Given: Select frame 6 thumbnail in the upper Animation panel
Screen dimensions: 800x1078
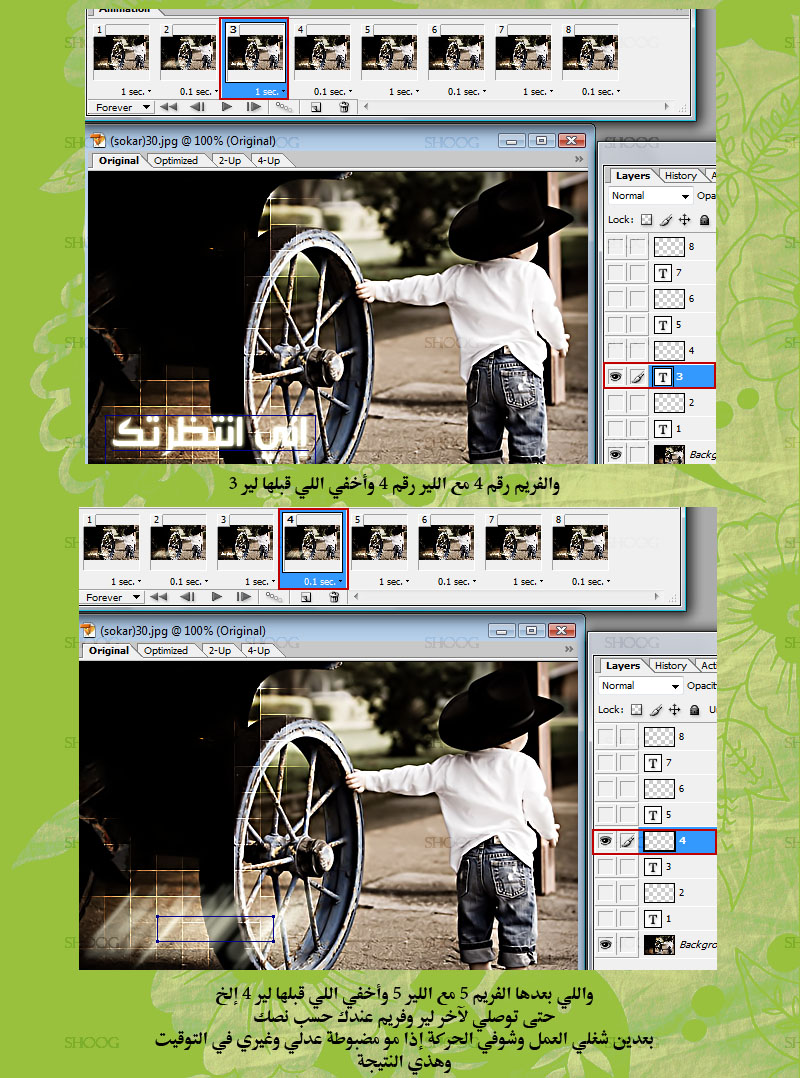Looking at the screenshot, I should coord(455,58).
